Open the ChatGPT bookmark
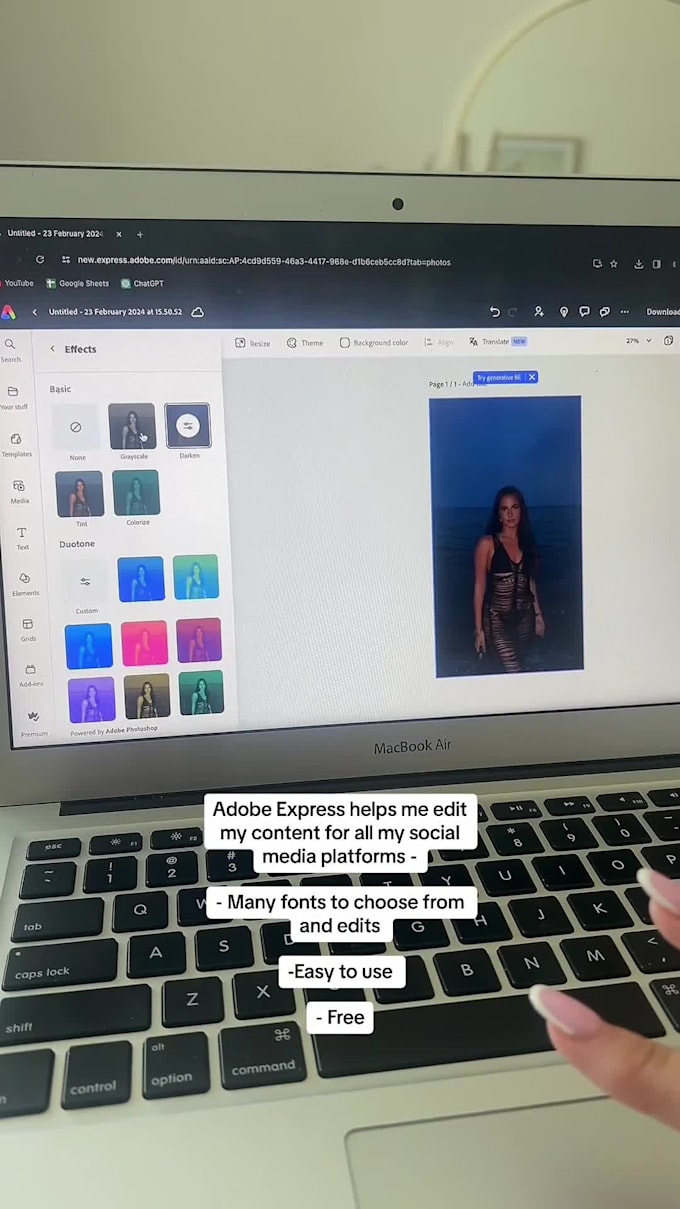Image resolution: width=680 pixels, height=1209 pixels. pos(142,284)
